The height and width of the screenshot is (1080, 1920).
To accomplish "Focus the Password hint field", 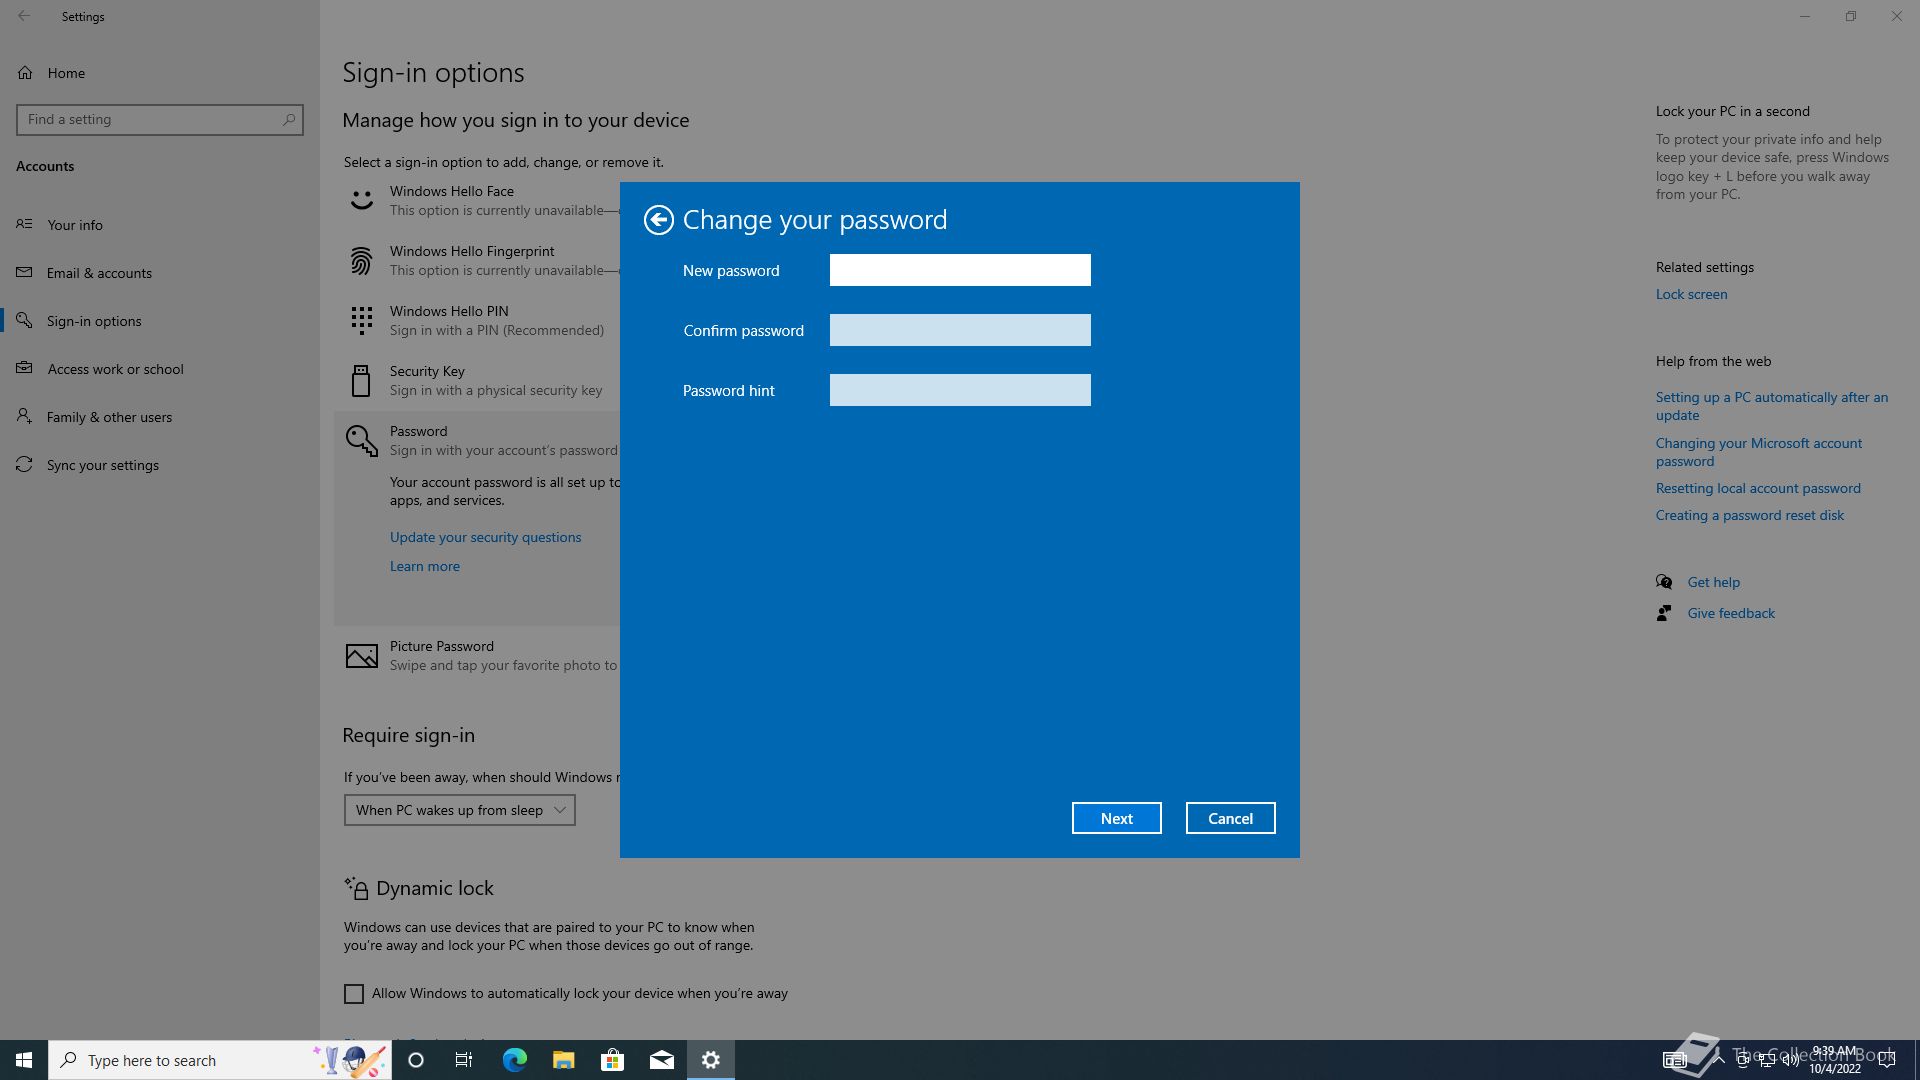I will (959, 390).
